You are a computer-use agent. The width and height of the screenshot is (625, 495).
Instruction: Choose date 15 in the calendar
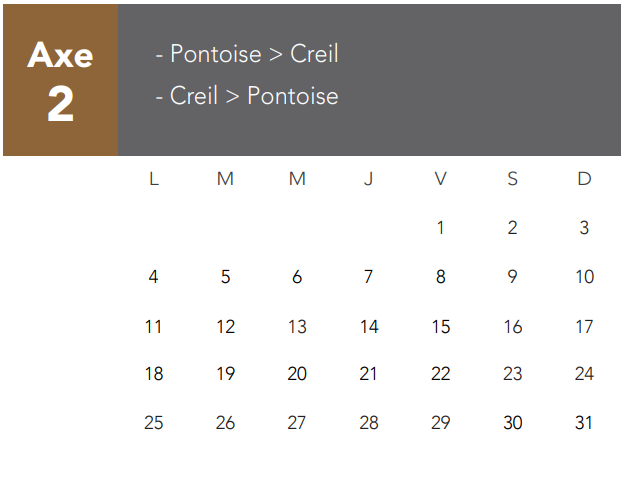click(440, 326)
